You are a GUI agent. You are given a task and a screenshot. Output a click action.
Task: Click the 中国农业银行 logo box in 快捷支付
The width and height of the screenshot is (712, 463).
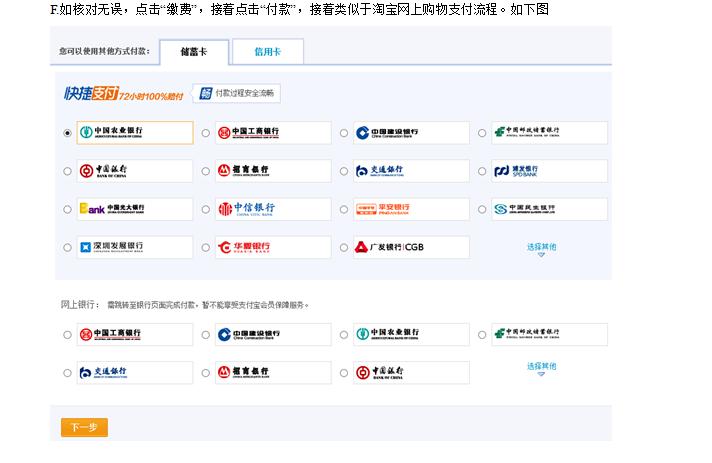135,133
